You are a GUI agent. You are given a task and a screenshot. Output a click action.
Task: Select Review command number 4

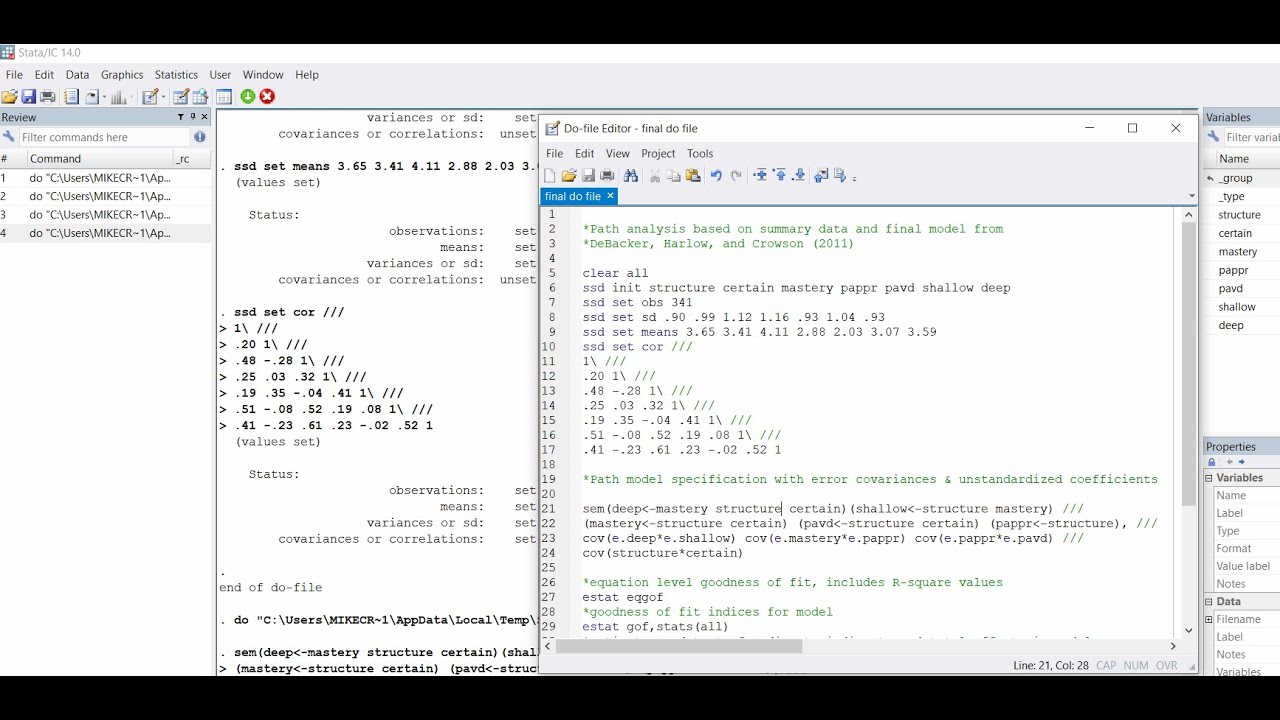105,233
